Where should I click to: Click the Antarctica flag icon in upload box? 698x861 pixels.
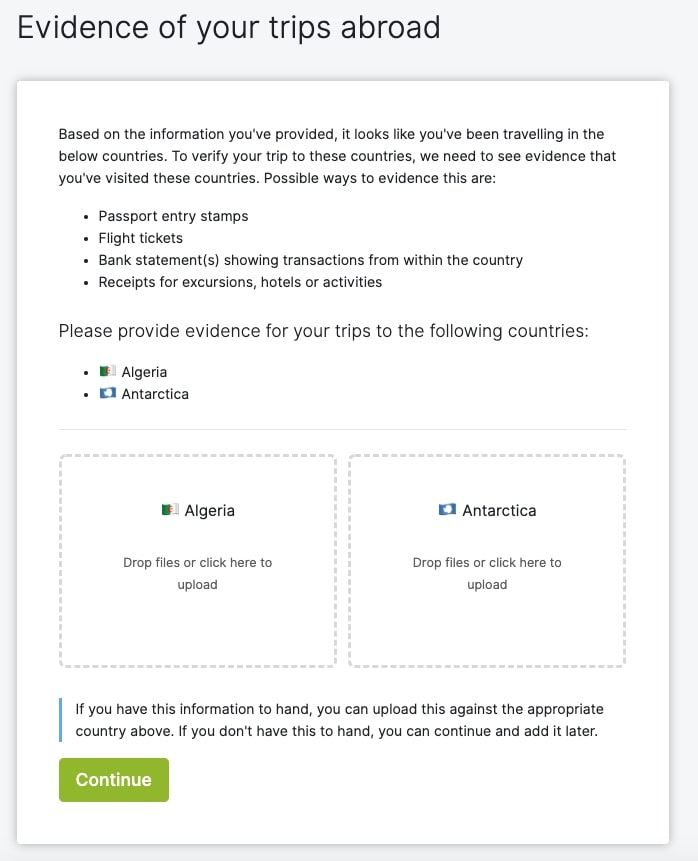pos(447,510)
